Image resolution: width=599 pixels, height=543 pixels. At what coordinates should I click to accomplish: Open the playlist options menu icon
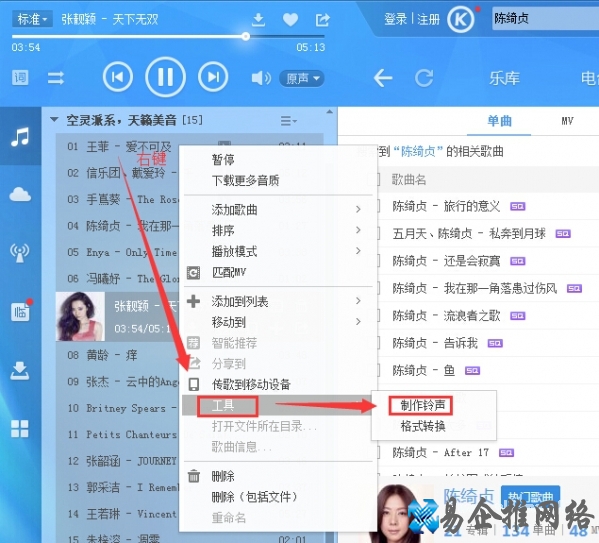pyautogui.click(x=288, y=121)
